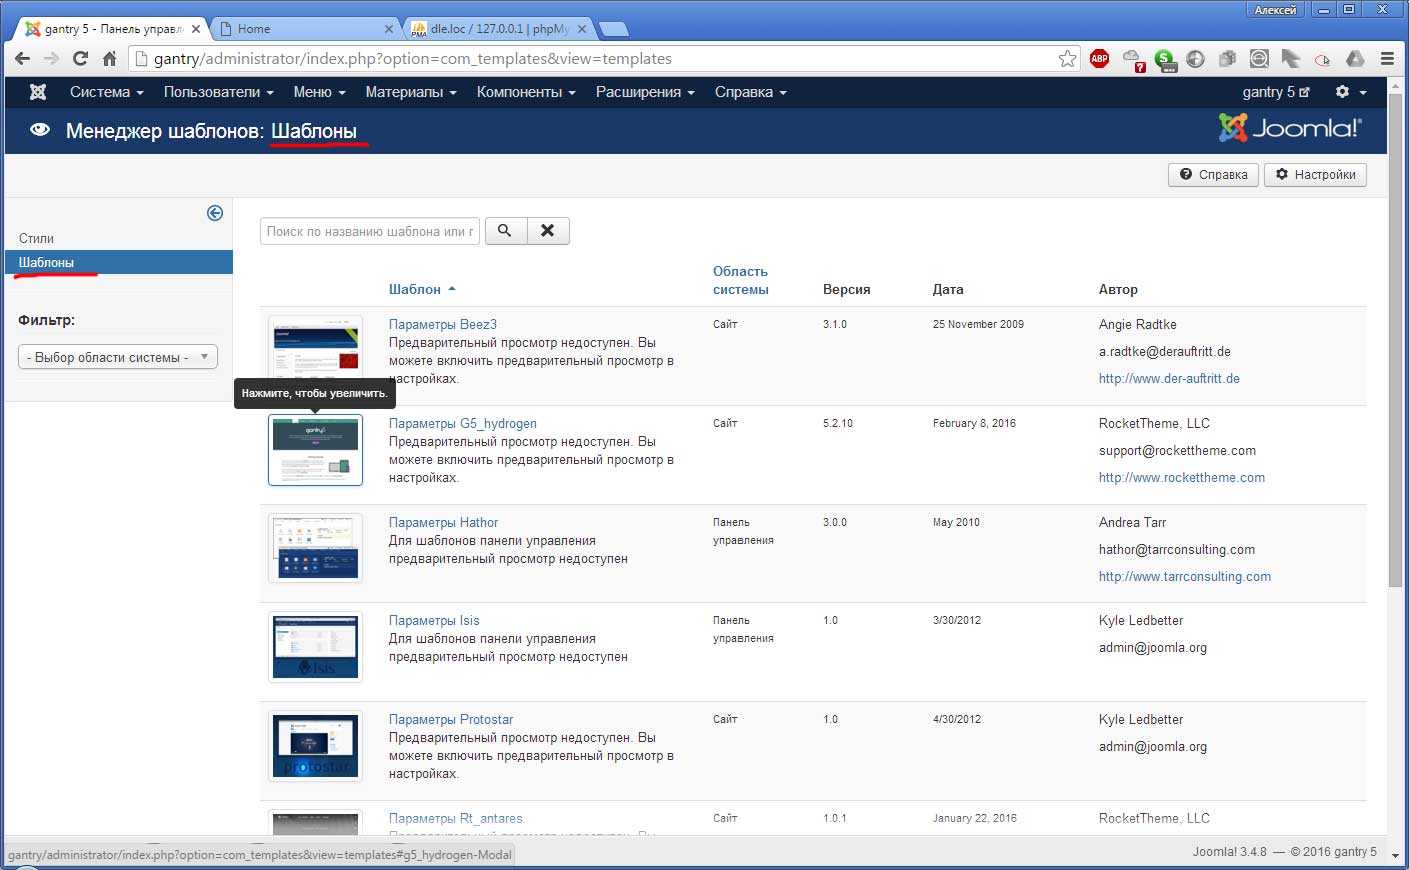1409x870 pixels.
Task: Open the Система menu
Action: pyautogui.click(x=107, y=92)
